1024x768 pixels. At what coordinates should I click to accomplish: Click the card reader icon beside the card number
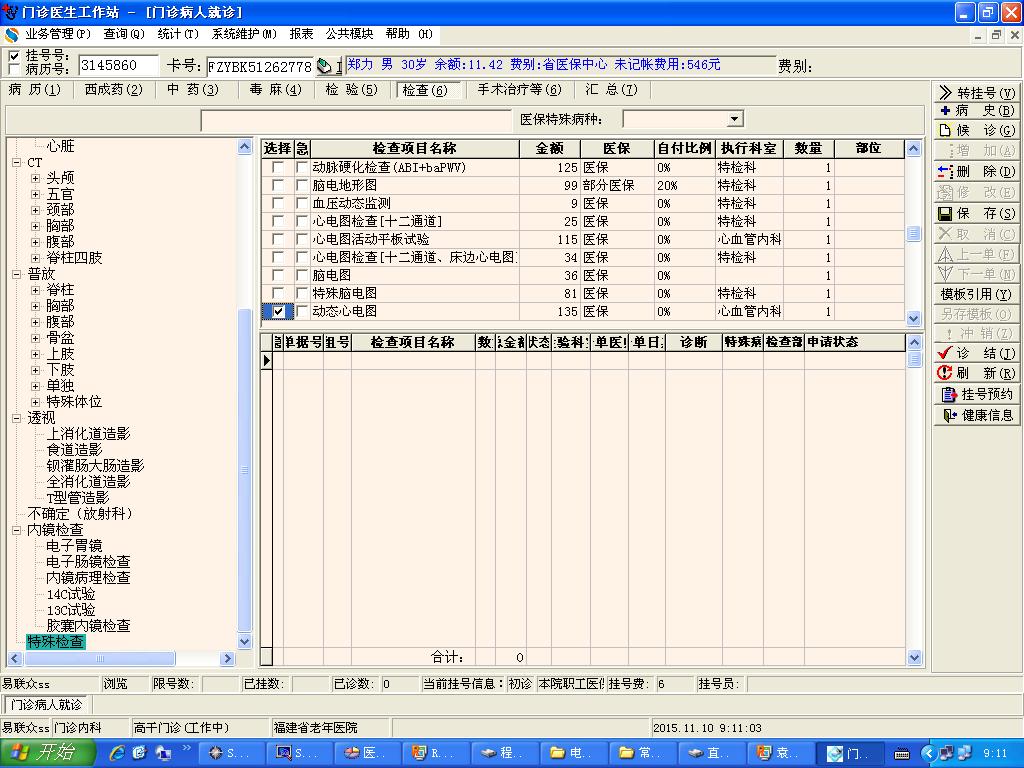coord(325,66)
